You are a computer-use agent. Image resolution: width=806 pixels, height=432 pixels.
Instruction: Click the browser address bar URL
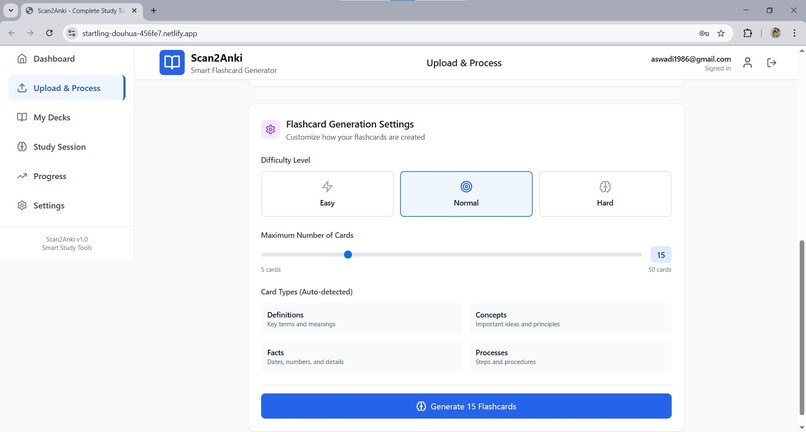(x=139, y=33)
